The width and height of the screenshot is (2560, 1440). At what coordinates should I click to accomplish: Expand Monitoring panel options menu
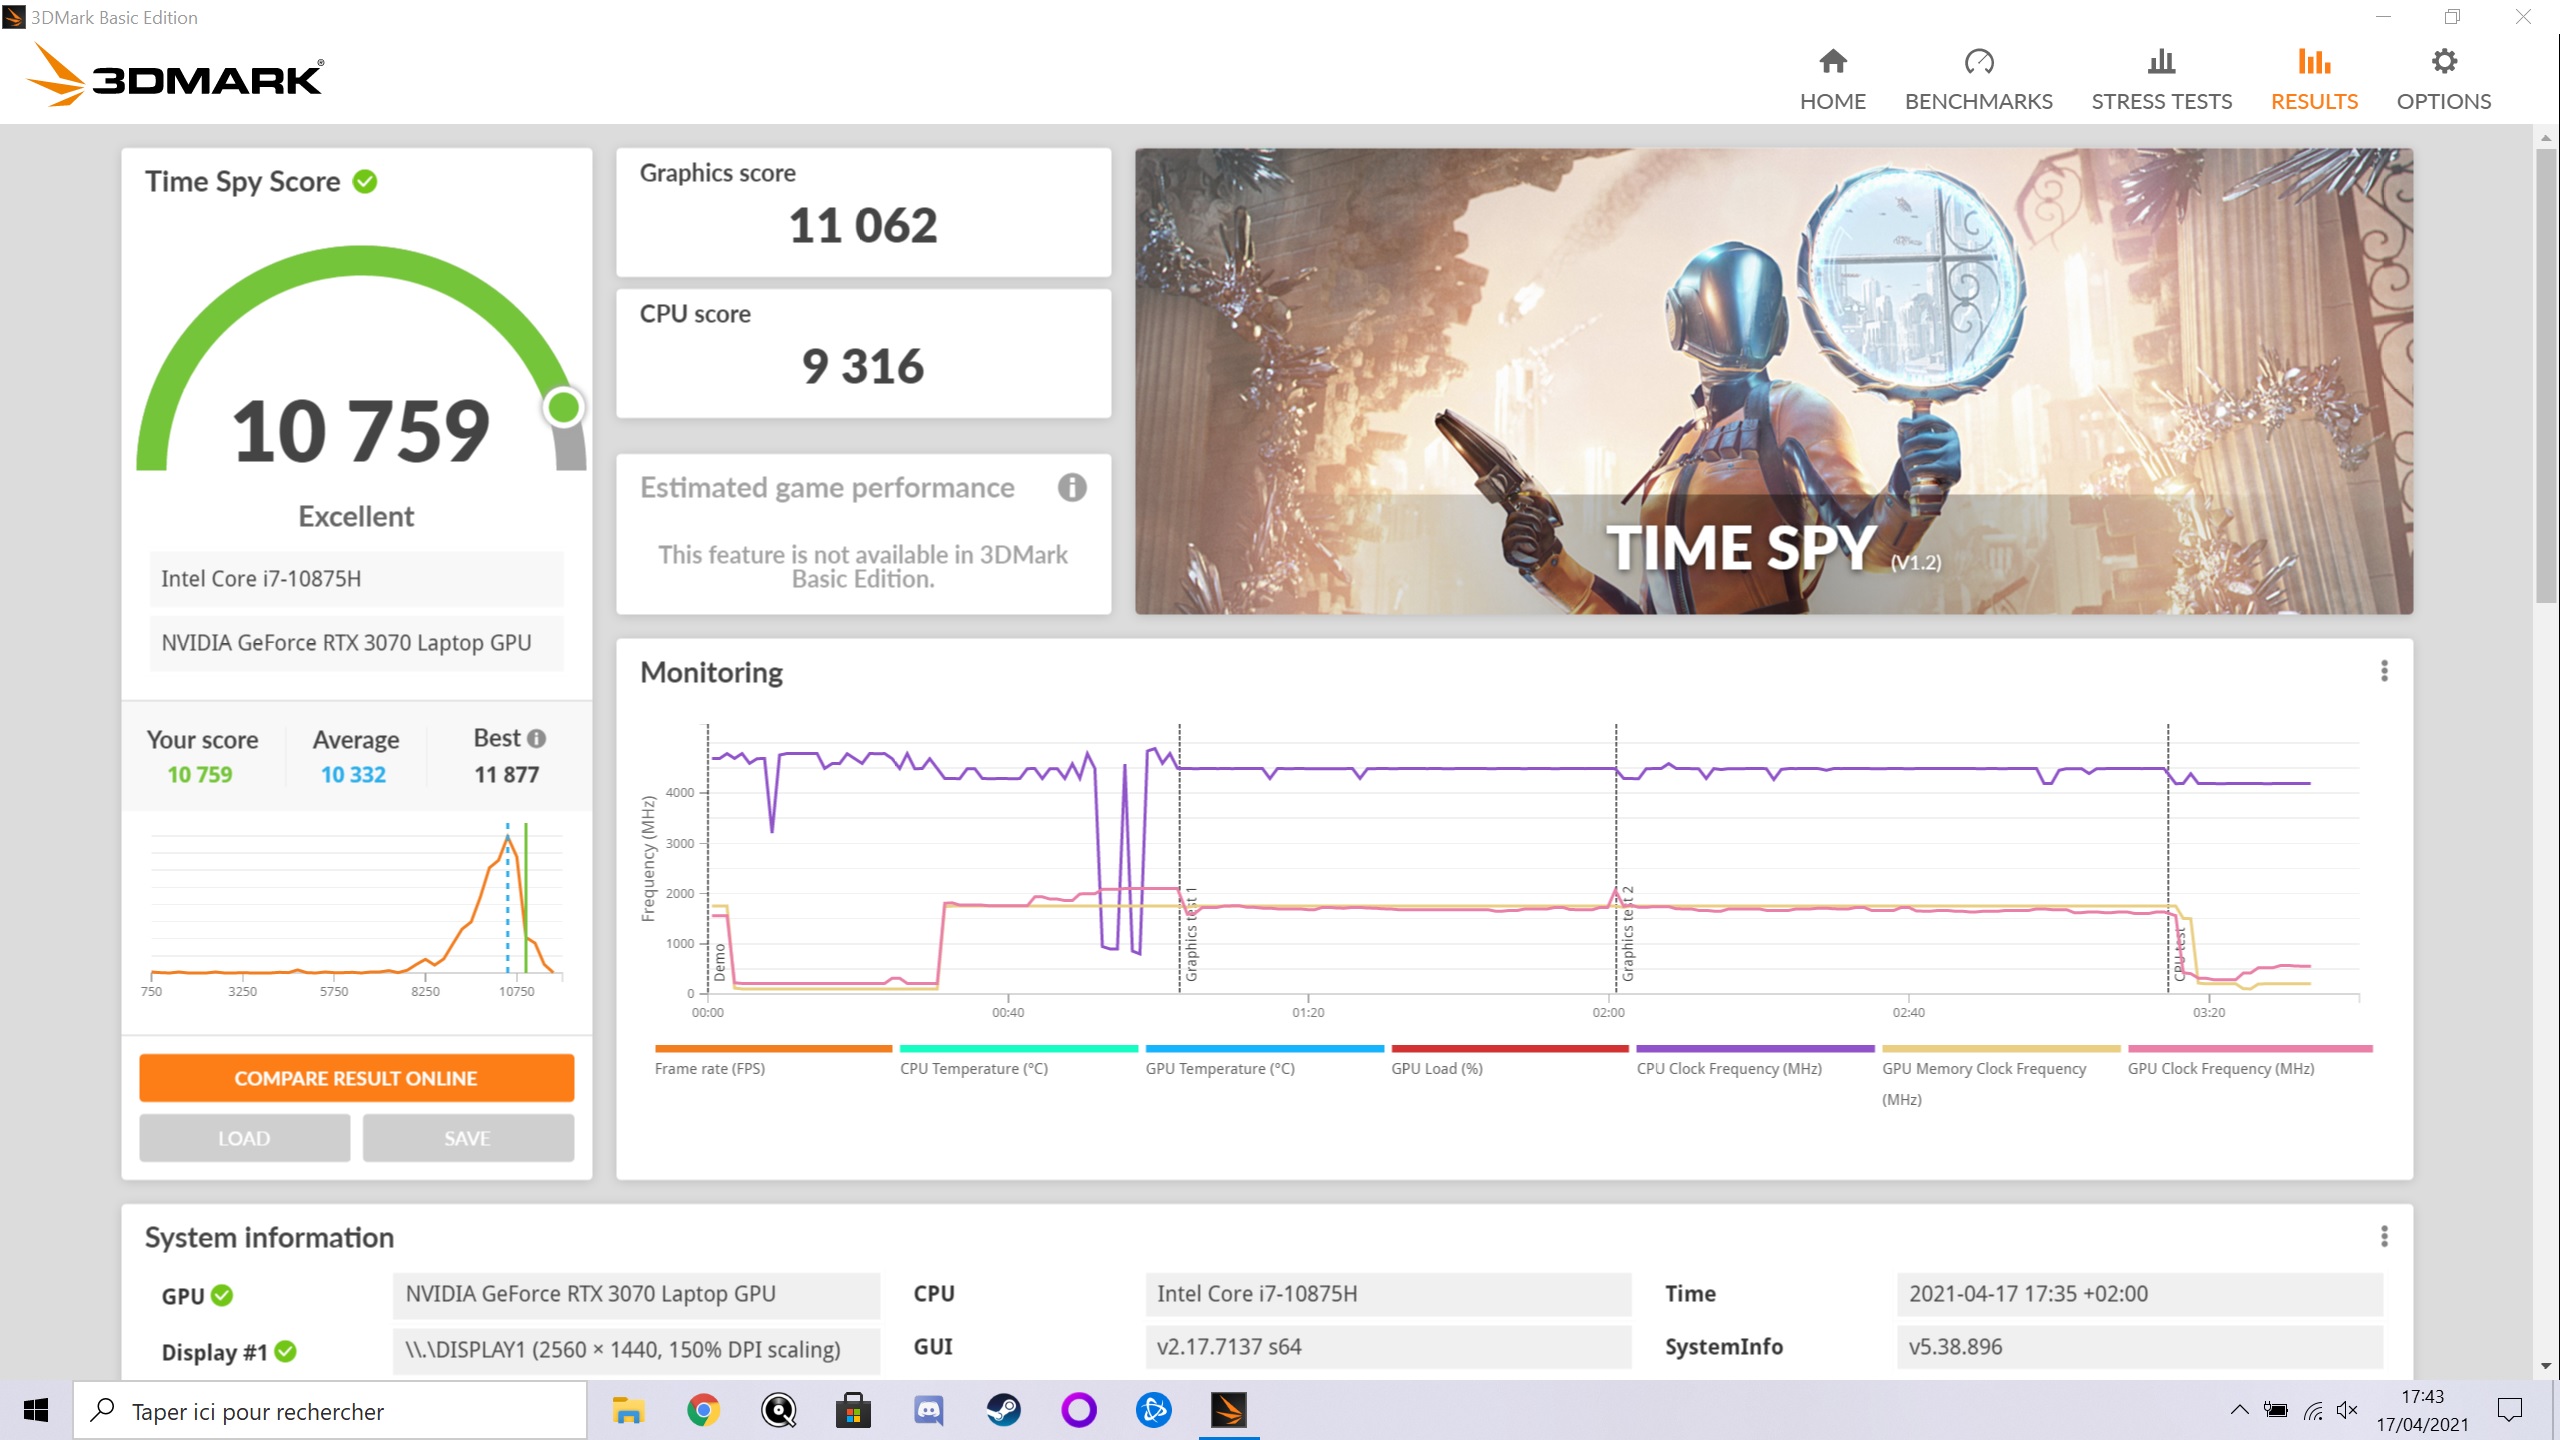point(2384,672)
